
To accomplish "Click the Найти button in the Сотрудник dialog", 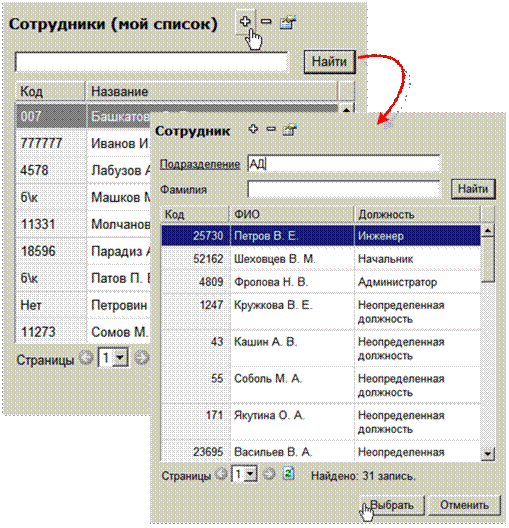I will point(473,189).
